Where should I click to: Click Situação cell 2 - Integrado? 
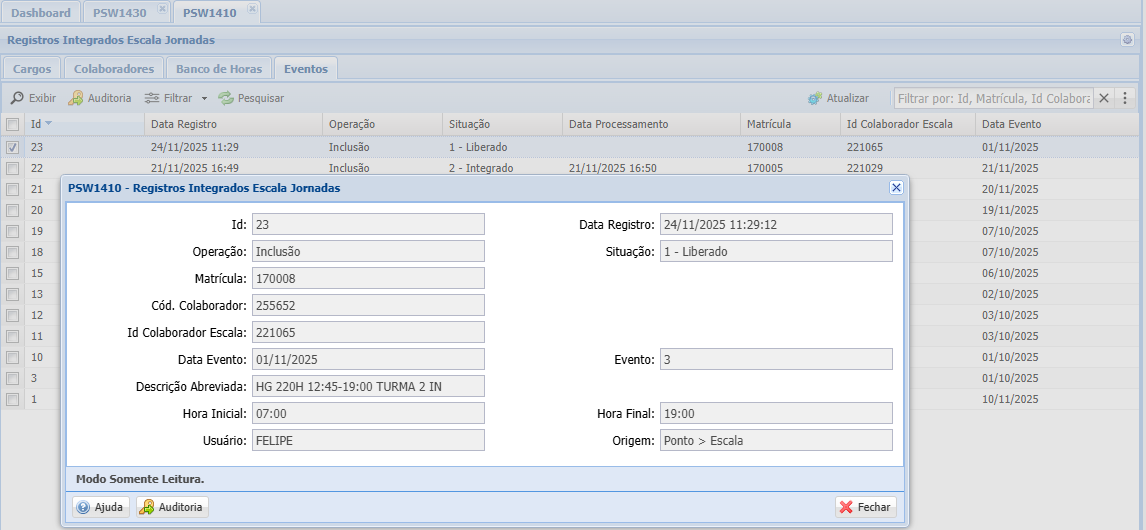[481, 168]
